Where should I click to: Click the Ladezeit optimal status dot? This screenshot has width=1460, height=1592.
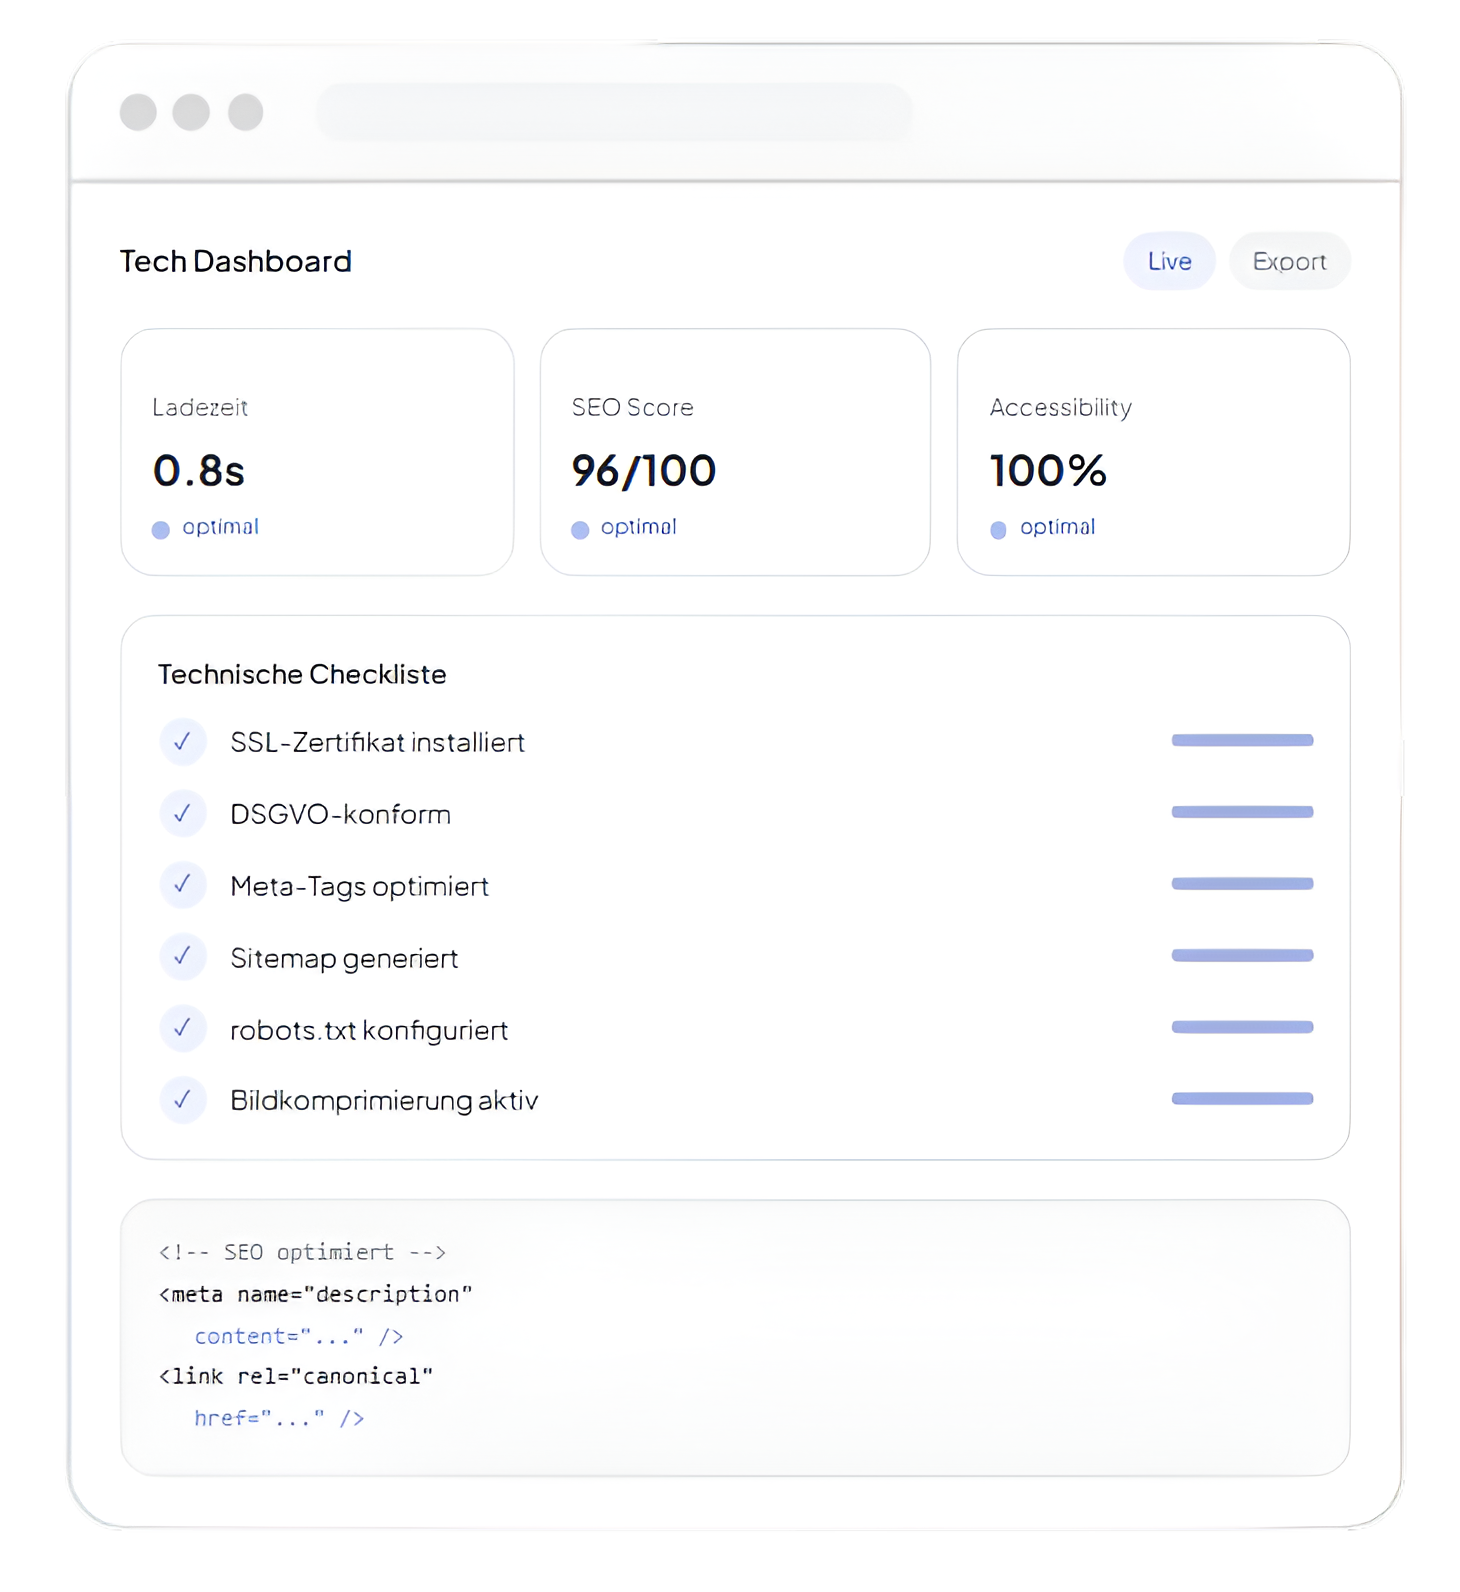[x=161, y=530]
